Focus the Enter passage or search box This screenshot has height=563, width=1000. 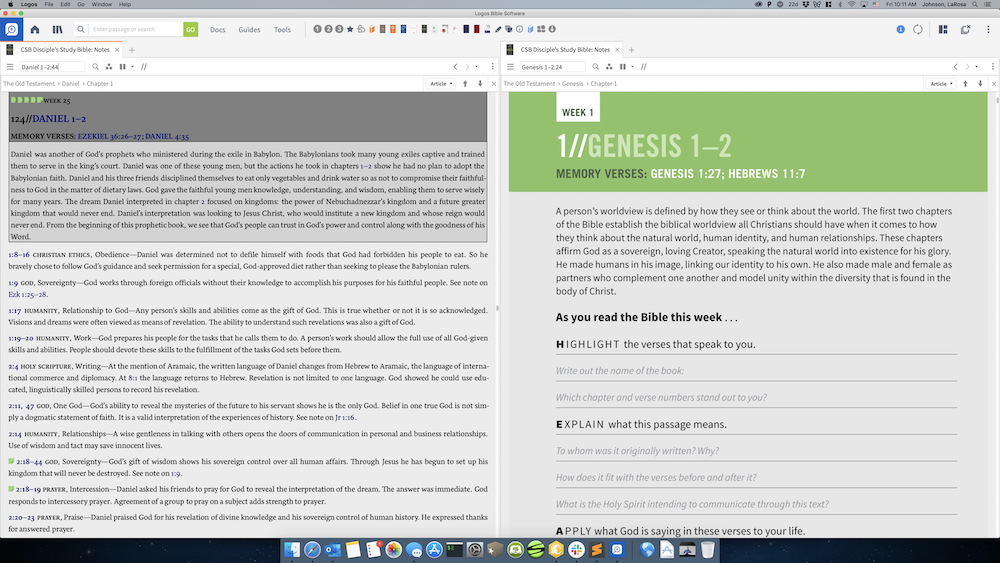pyautogui.click(x=136, y=29)
